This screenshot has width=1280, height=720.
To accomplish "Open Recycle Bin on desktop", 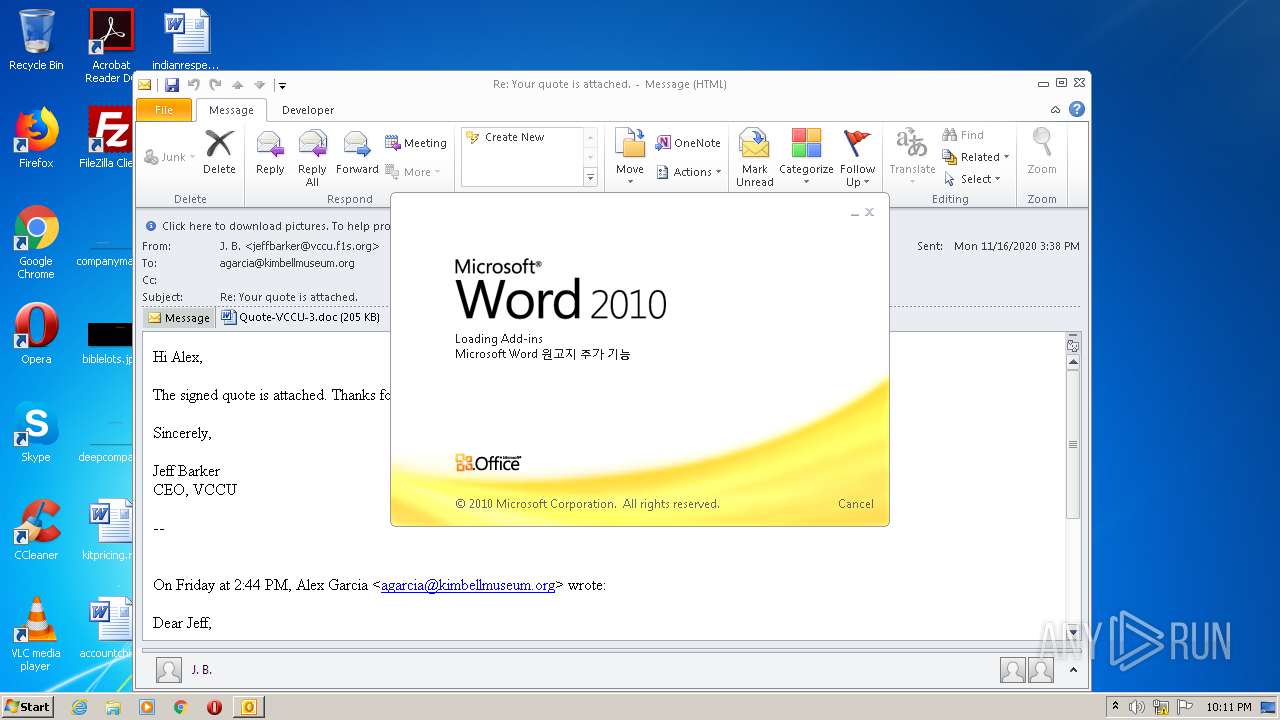I will (x=36, y=40).
